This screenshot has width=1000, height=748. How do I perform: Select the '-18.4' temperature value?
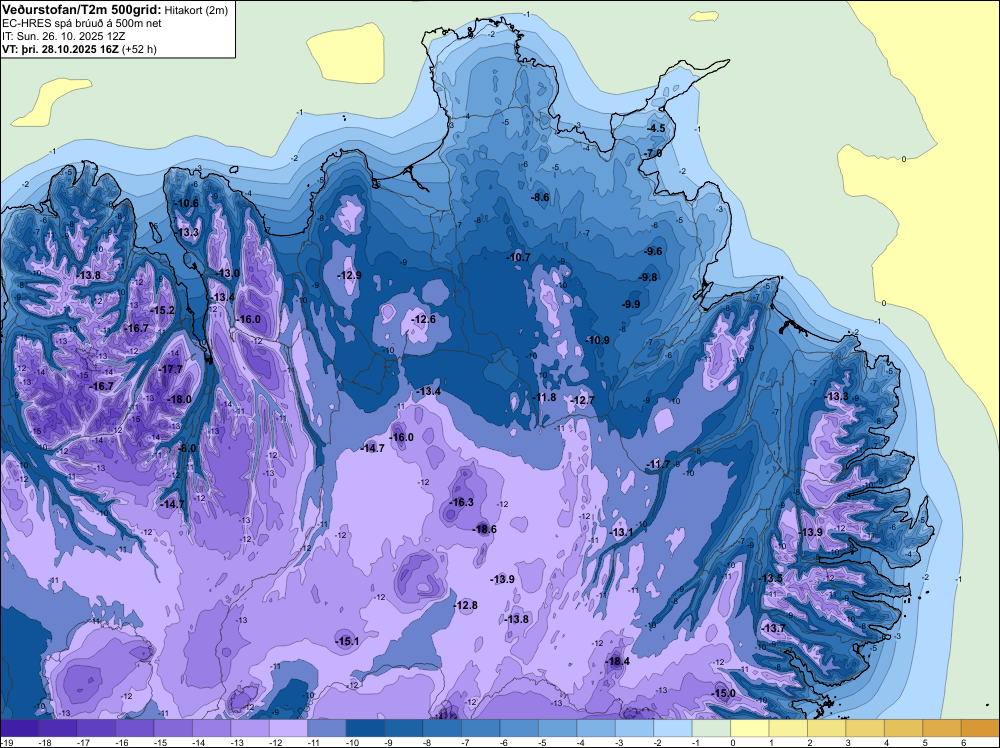pos(617,661)
